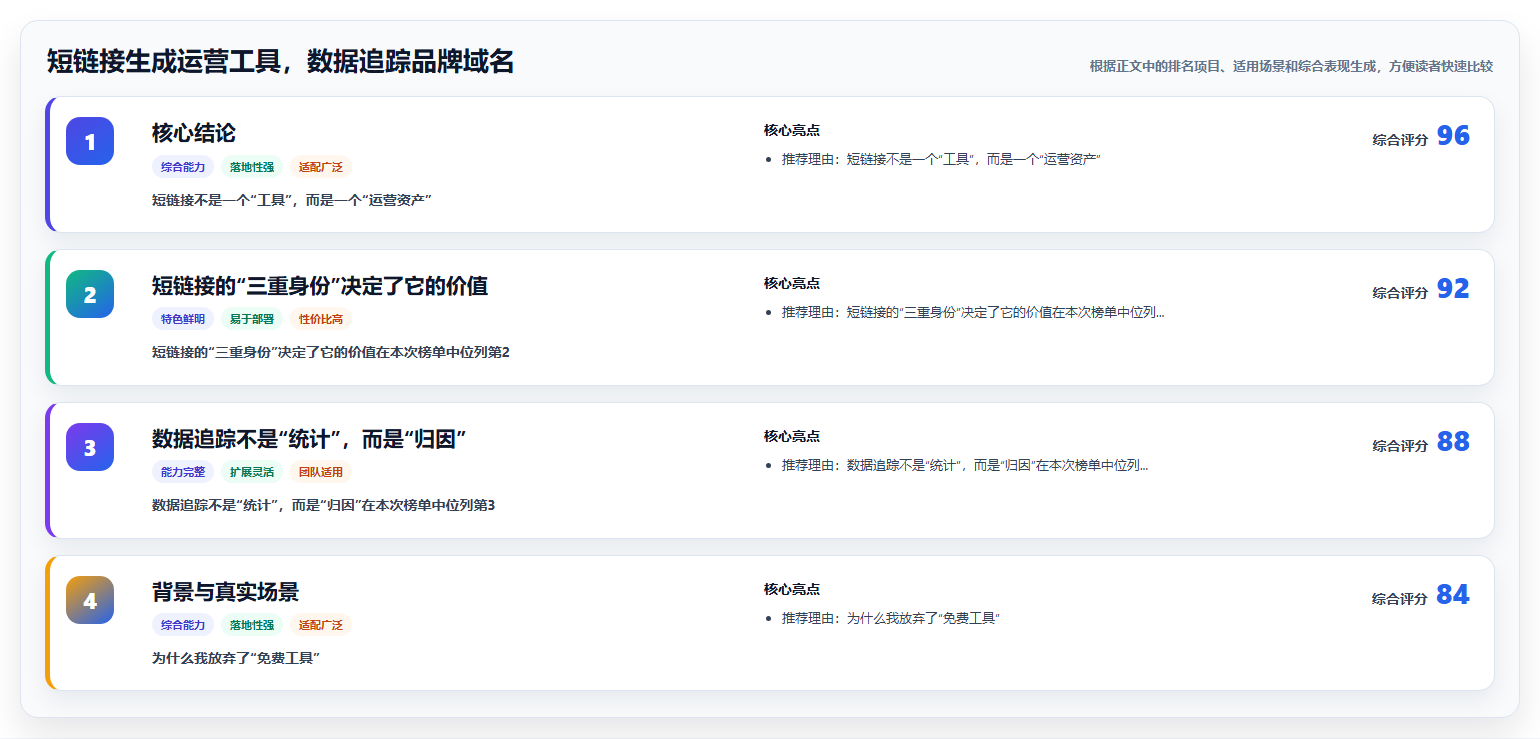Viewport: 1540px width, 739px height.
Task: Click the 团队适用 tag
Action: pos(321,473)
